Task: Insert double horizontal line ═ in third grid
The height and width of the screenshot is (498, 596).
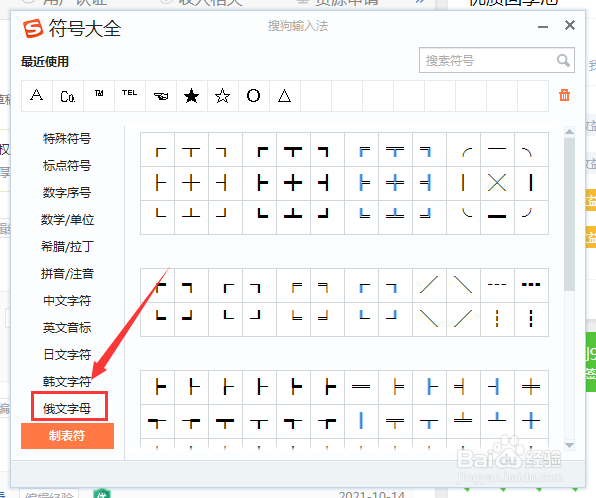Action: (x=361, y=387)
